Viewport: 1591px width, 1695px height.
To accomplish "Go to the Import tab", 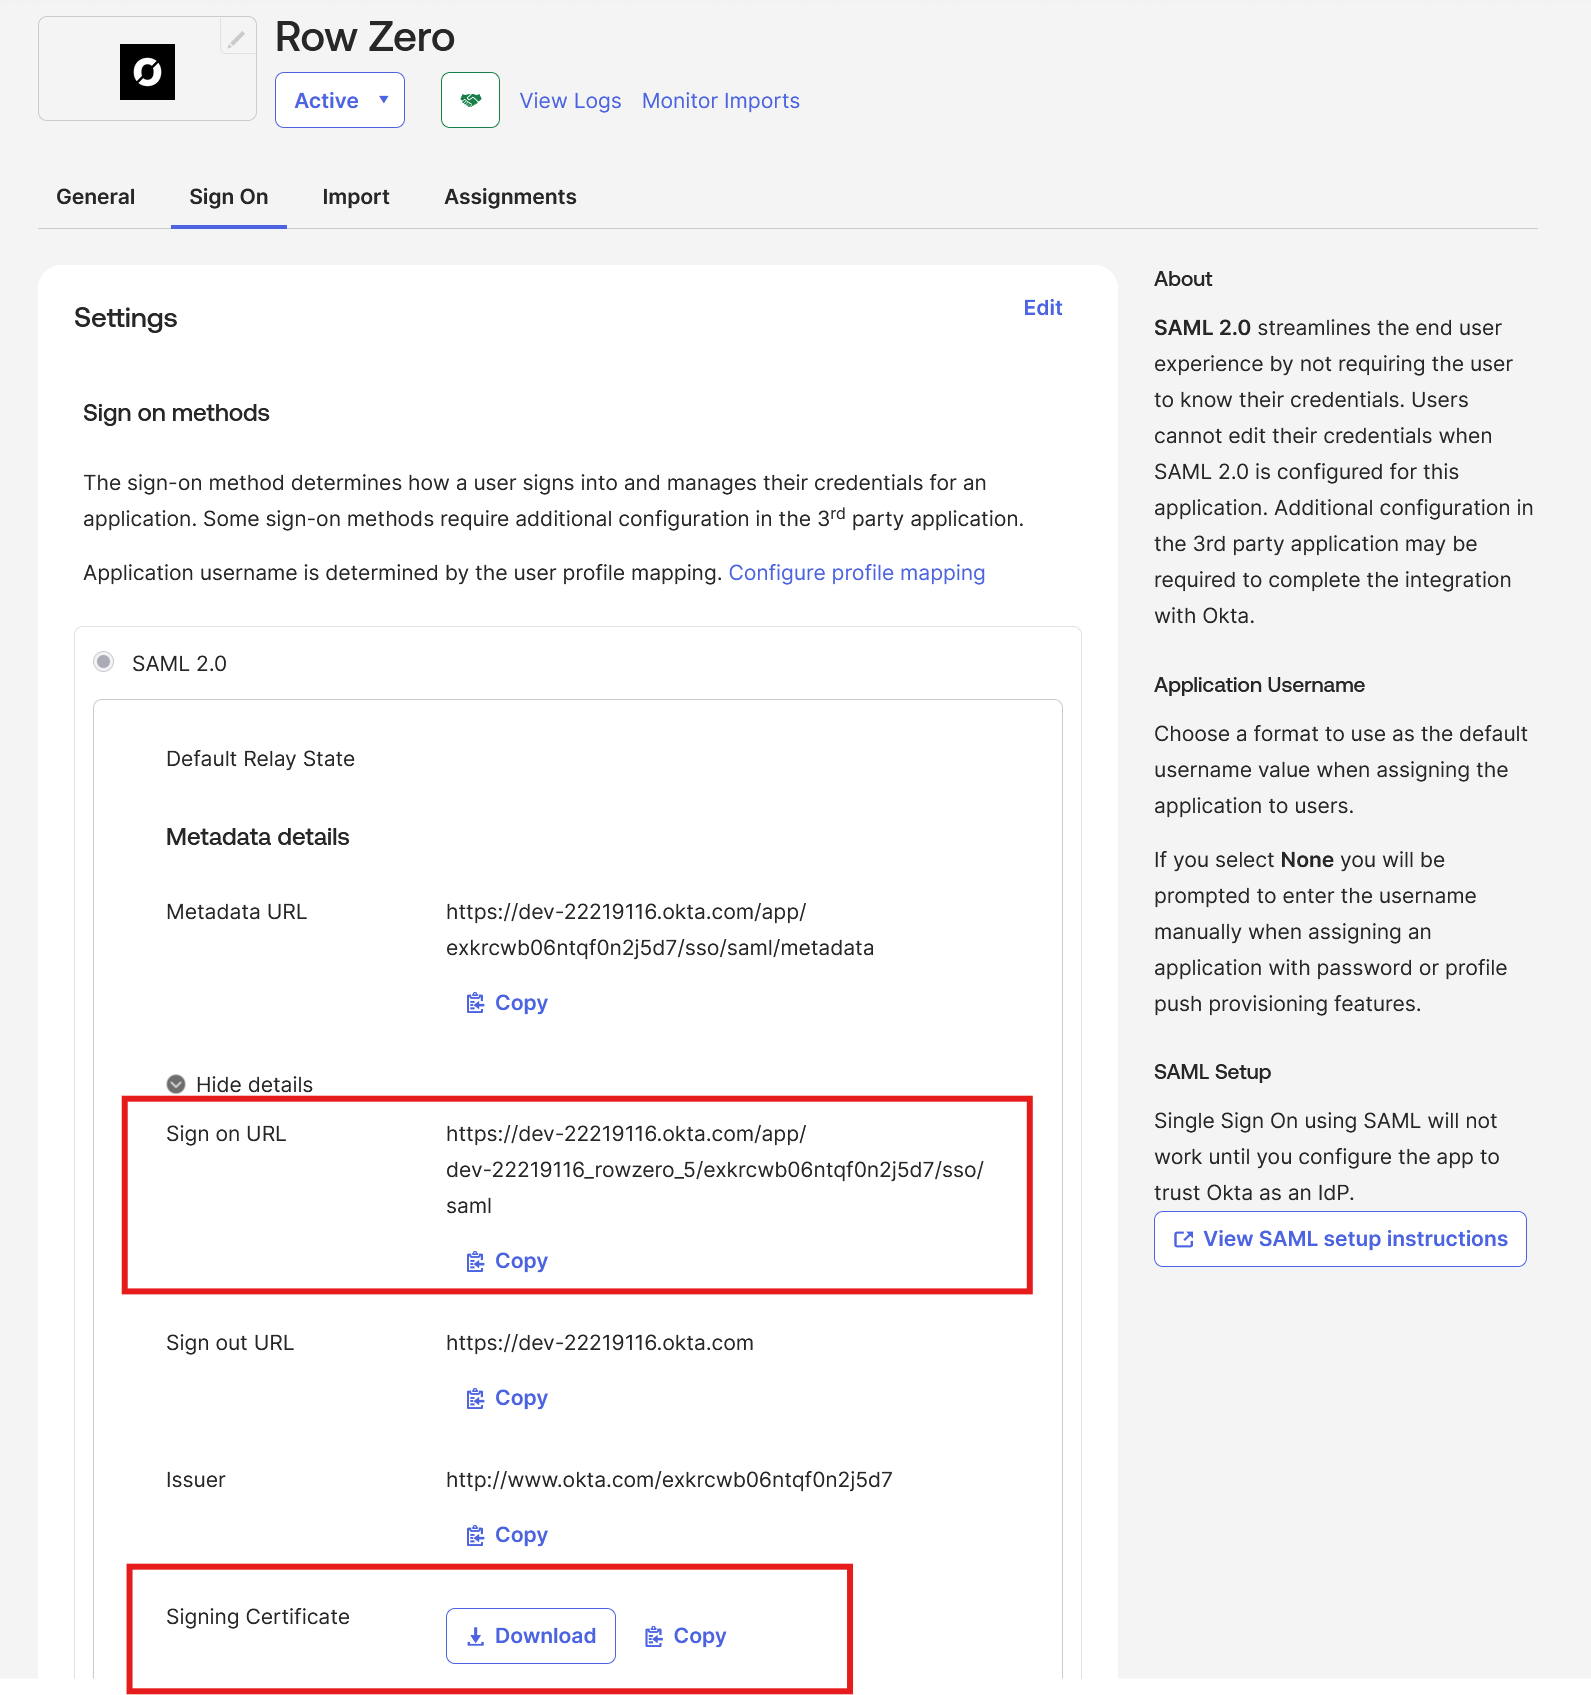I will tap(355, 197).
